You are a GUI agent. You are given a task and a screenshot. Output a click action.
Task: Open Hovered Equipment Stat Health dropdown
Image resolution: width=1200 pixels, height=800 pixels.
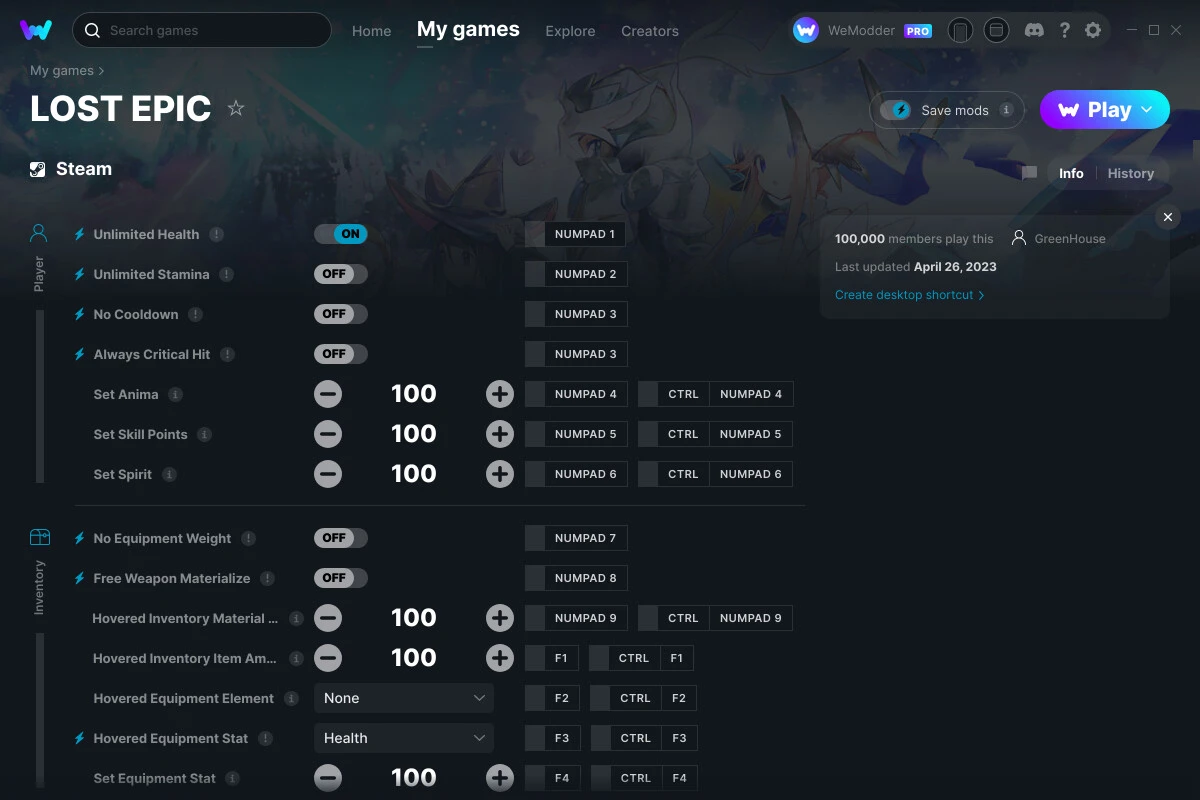[x=404, y=738]
